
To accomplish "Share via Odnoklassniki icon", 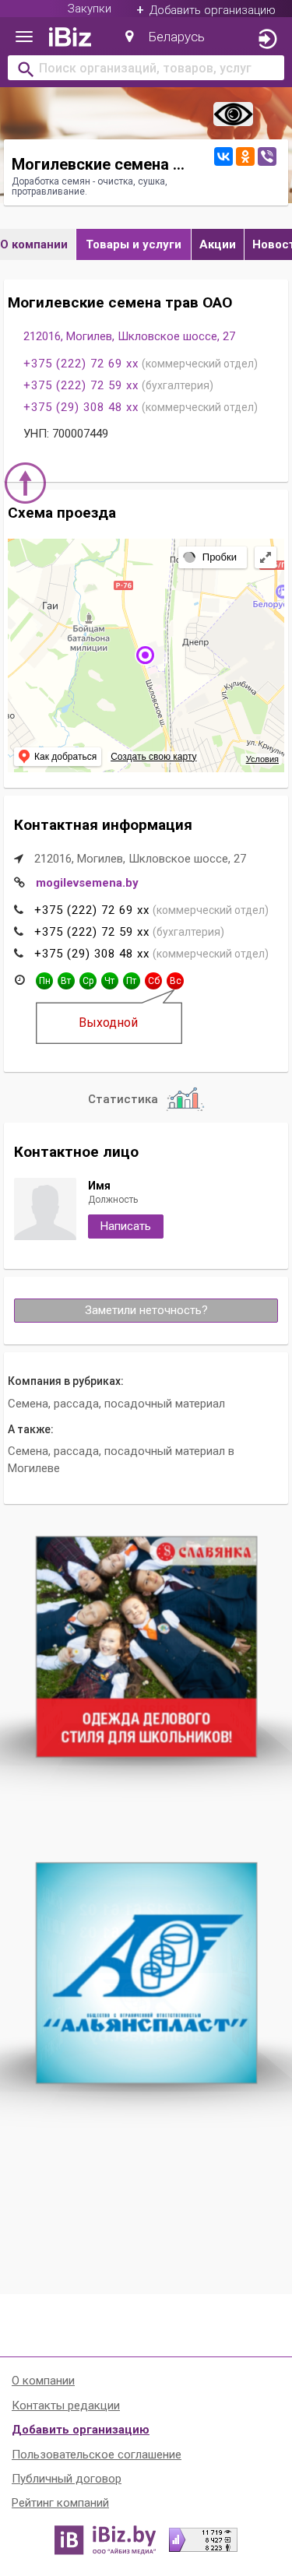I will [x=245, y=157].
